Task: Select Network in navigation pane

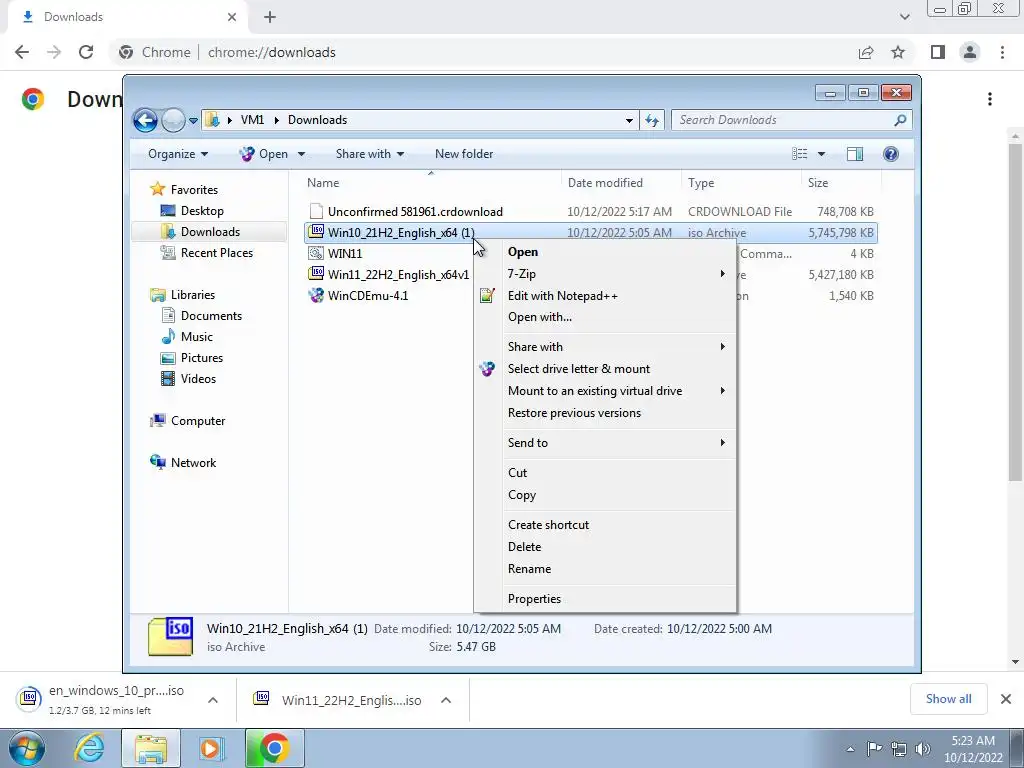Action: click(193, 463)
